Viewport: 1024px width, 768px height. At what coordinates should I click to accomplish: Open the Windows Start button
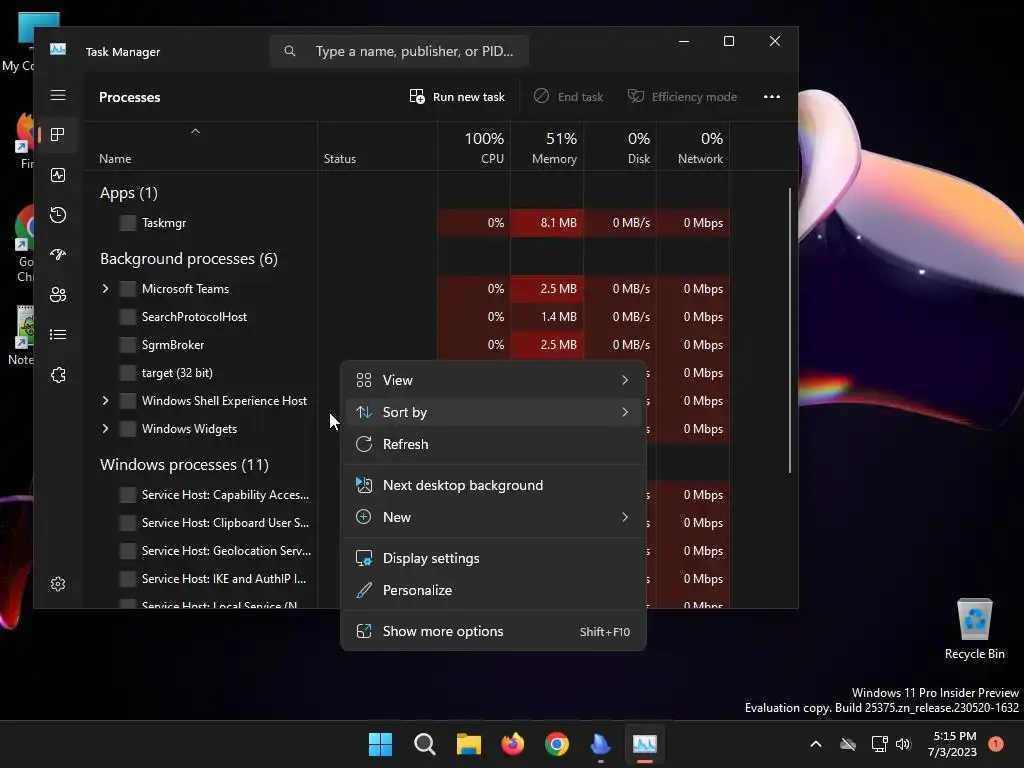[x=380, y=744]
